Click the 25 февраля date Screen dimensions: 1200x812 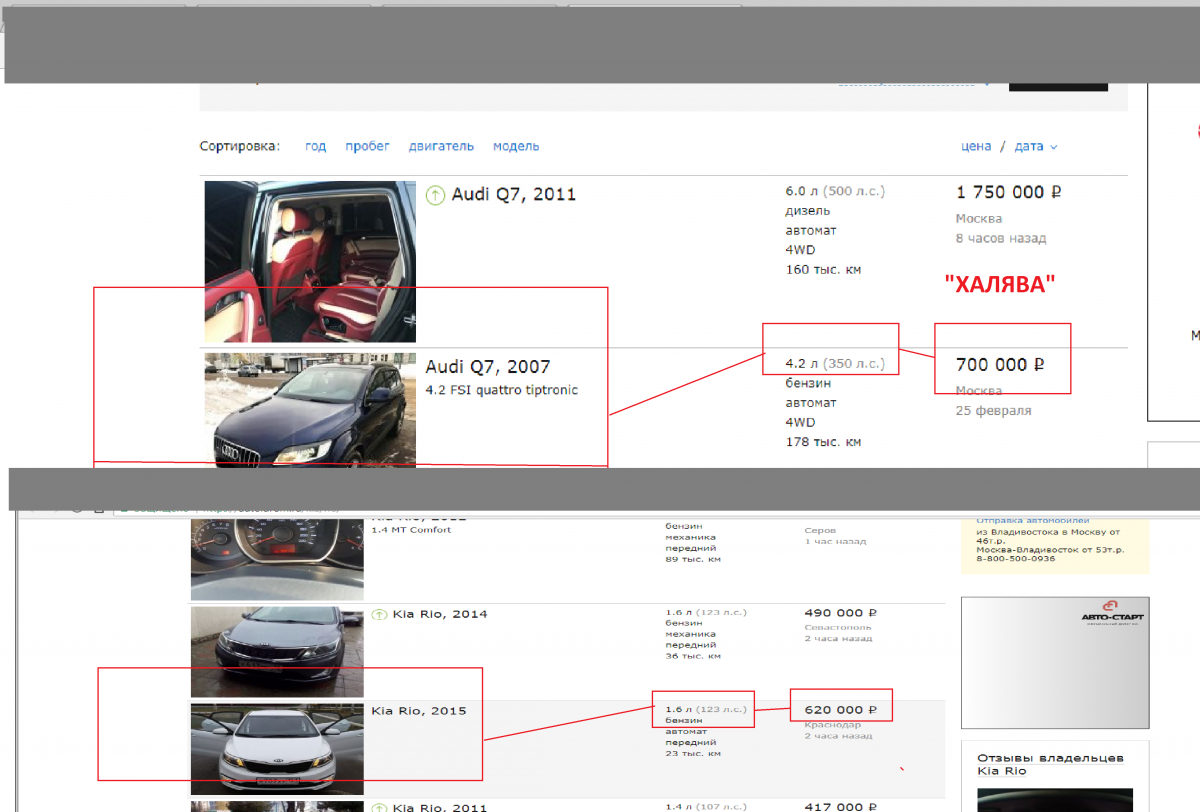click(994, 411)
